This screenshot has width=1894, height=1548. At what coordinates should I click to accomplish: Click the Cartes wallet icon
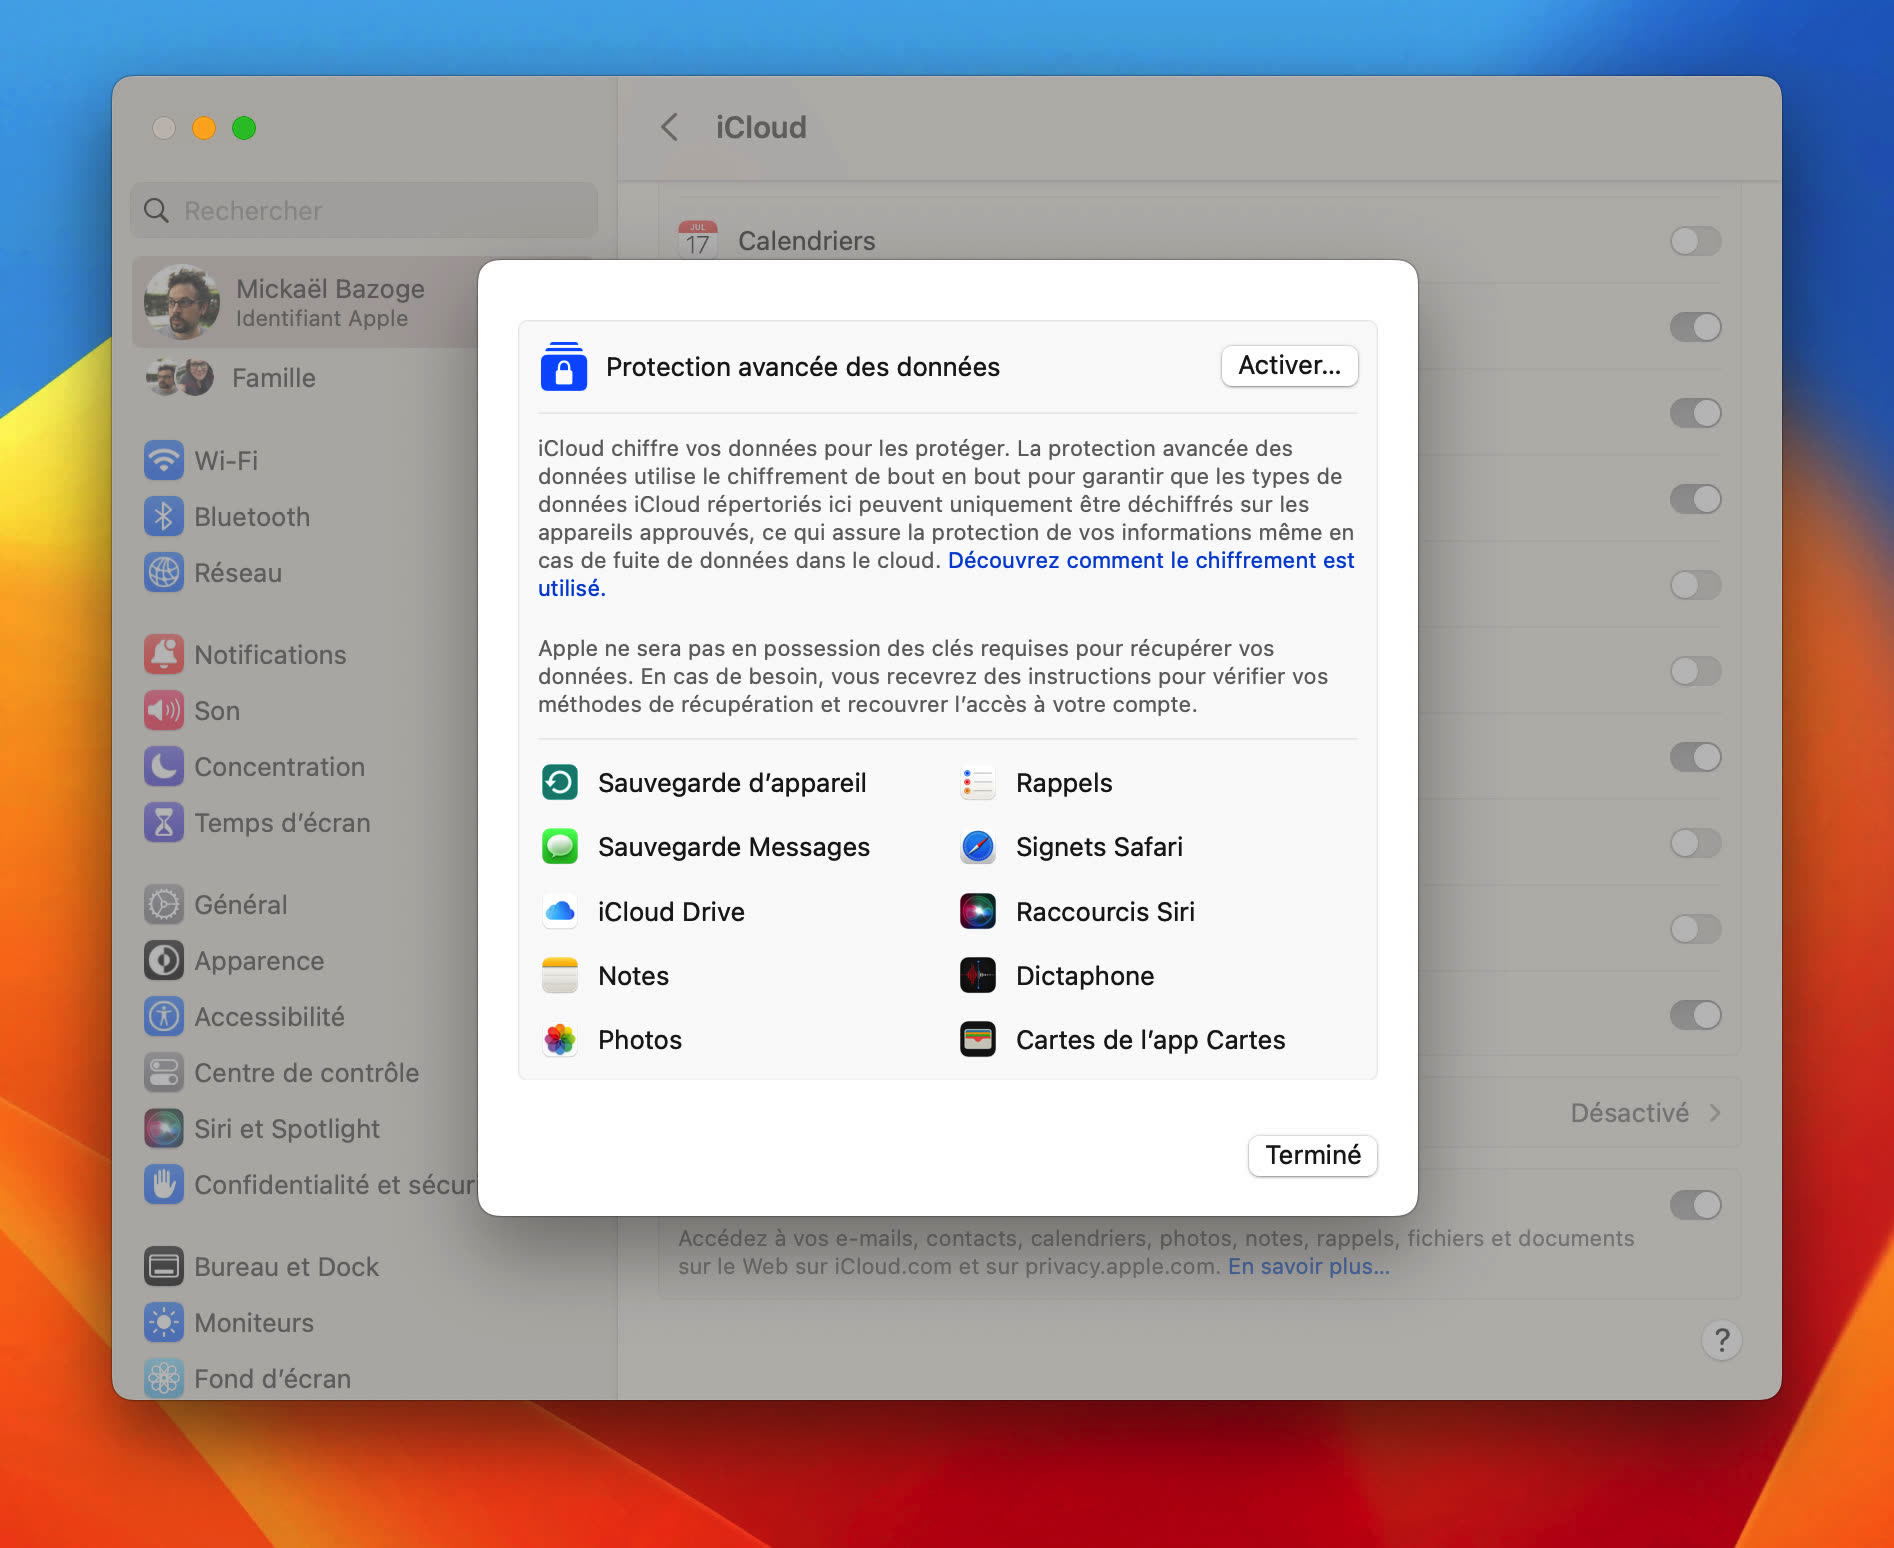[x=977, y=1039]
